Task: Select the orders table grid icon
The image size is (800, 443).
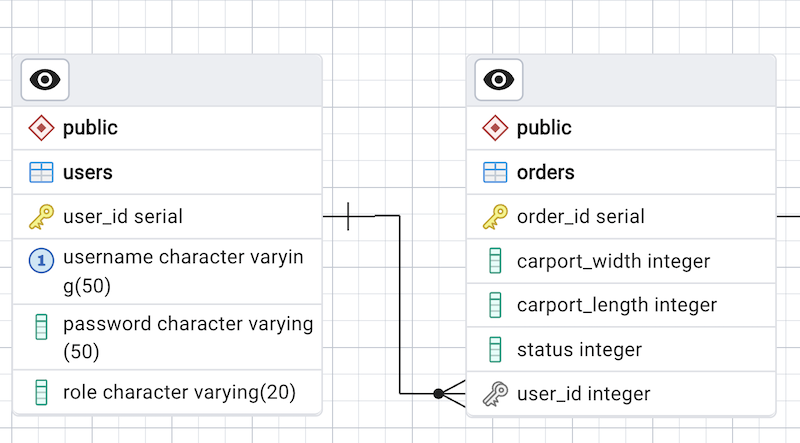Action: (x=495, y=172)
